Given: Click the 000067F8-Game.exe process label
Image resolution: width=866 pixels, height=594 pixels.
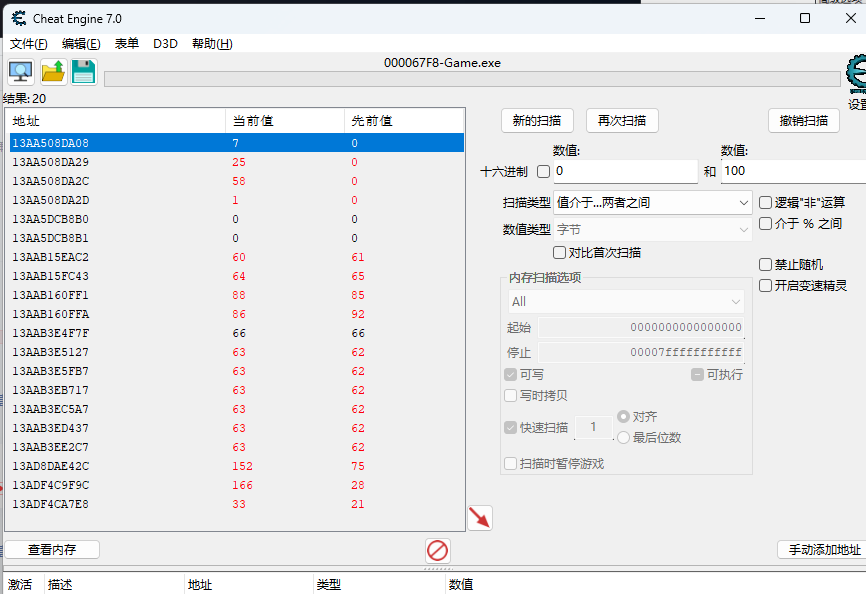Looking at the screenshot, I should click(x=442, y=63).
